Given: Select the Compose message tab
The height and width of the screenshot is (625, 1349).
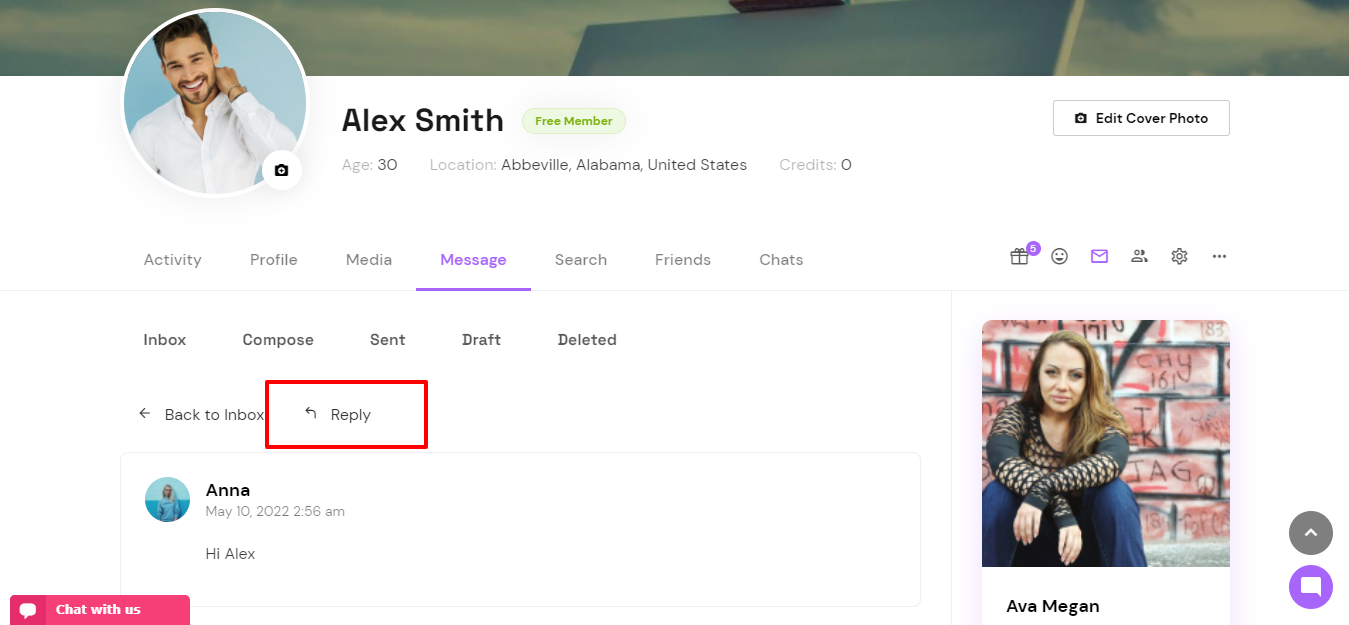Looking at the screenshot, I should (x=278, y=340).
